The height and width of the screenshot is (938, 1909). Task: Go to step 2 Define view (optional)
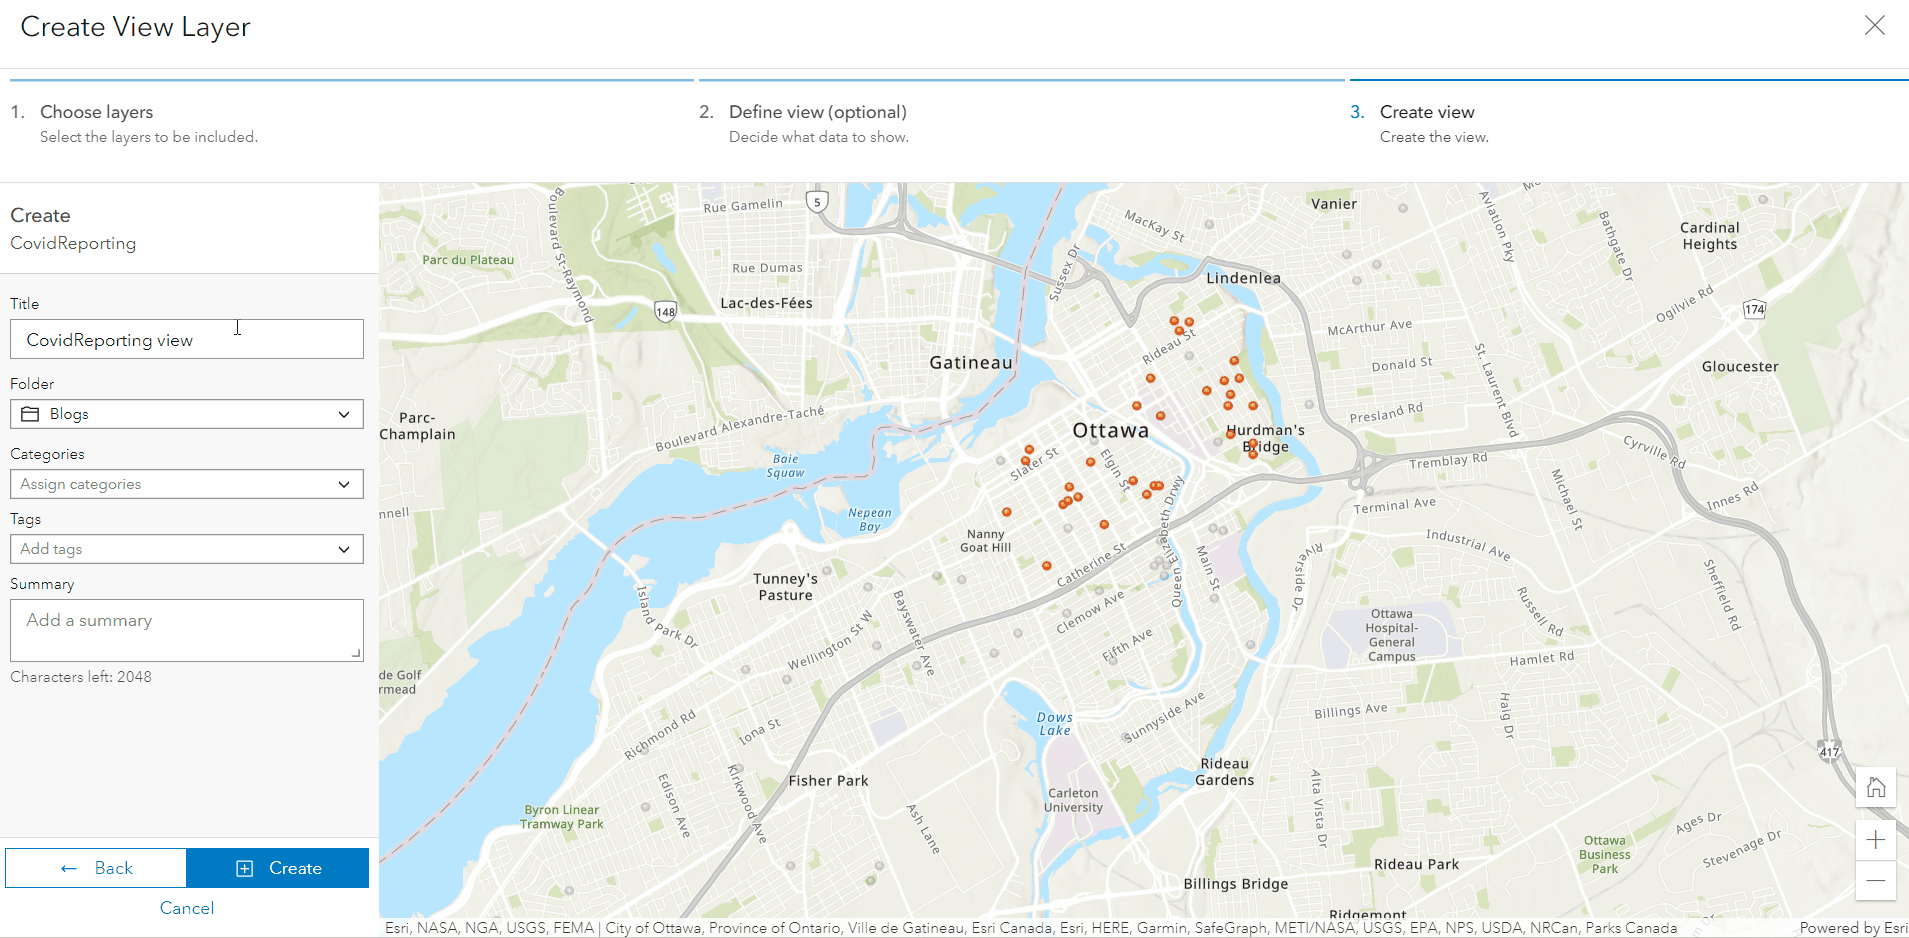[x=818, y=112]
